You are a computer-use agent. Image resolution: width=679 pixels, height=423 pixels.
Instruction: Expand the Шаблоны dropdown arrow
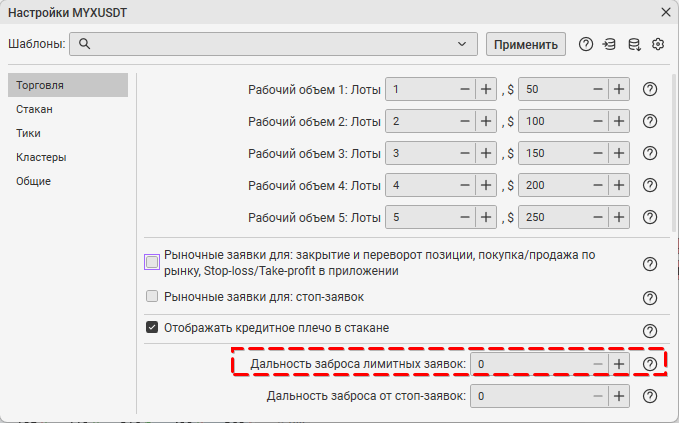(x=462, y=44)
